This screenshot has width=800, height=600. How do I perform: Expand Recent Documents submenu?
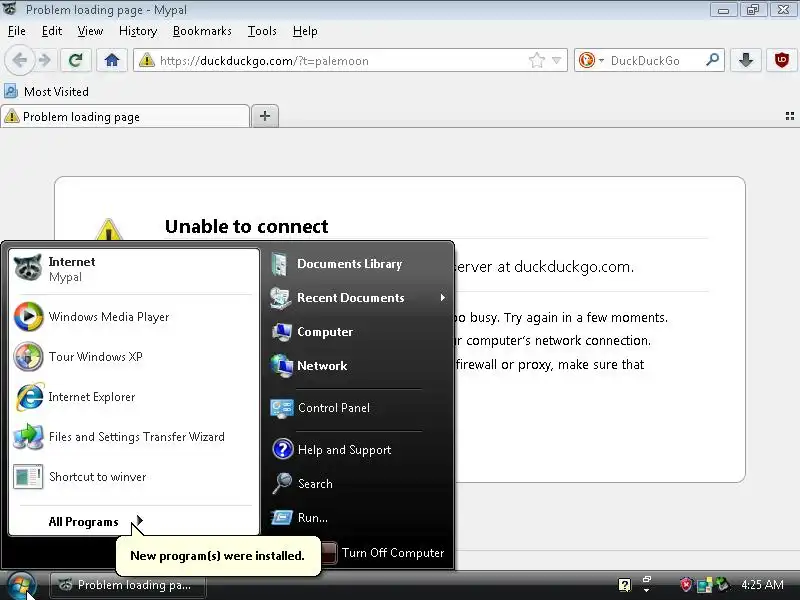pos(358,297)
